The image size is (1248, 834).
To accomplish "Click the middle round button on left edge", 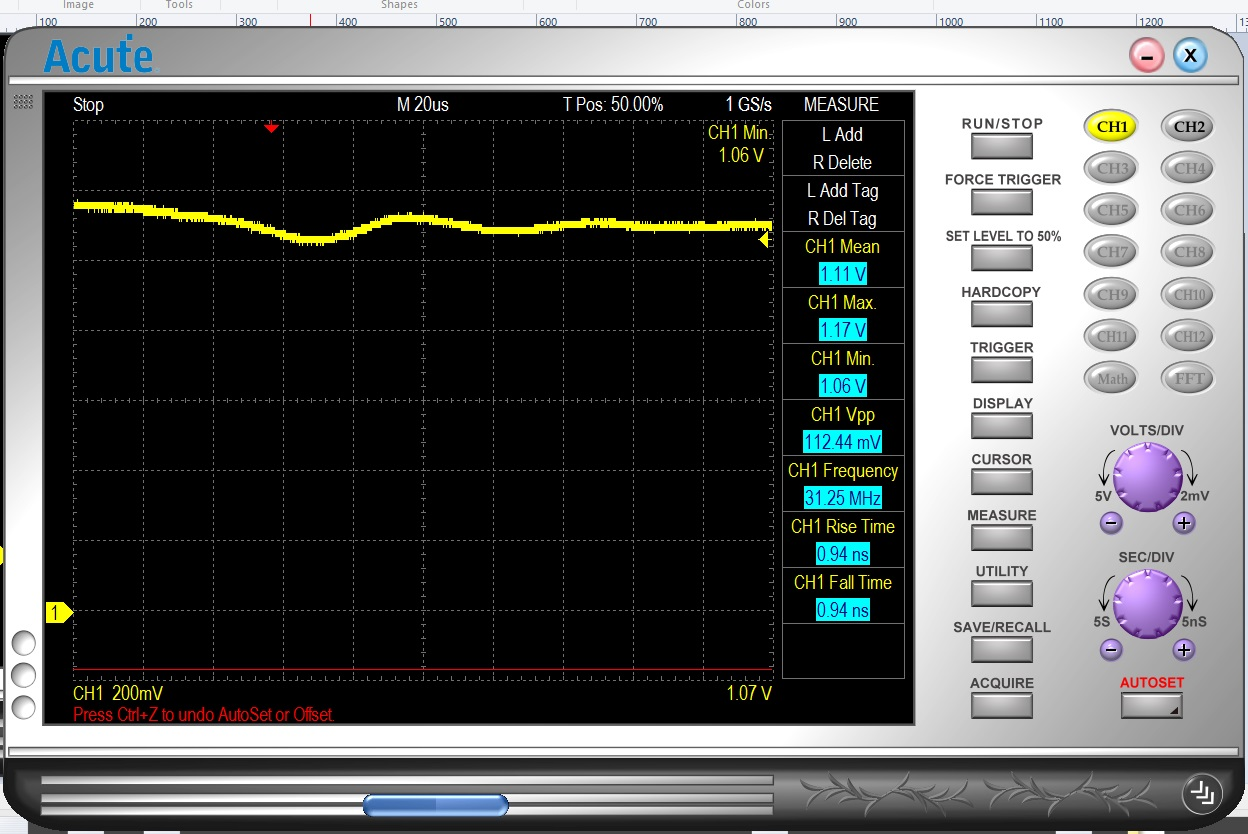I will pyautogui.click(x=23, y=675).
